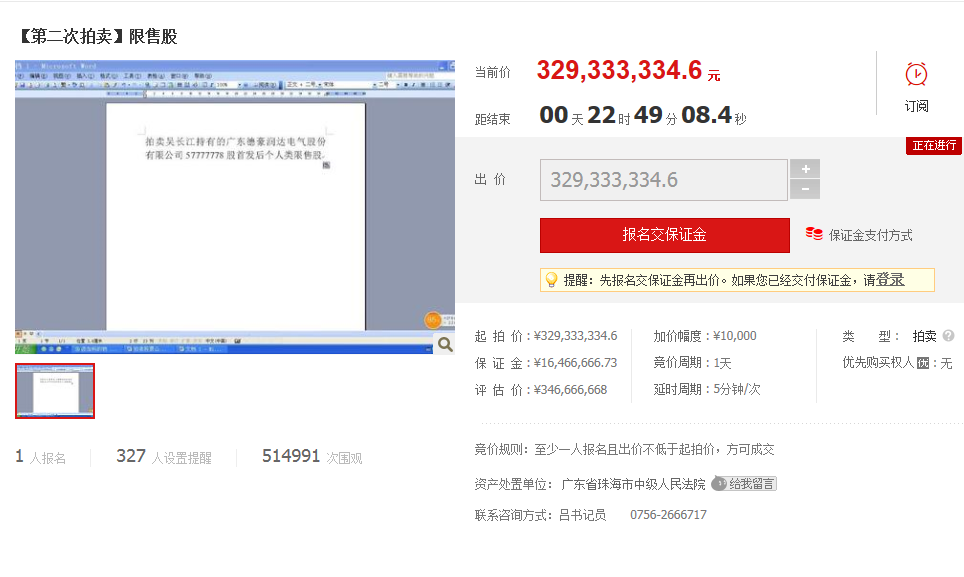The image size is (964, 577).
Task: Click the 优 priority buyer badge icon
Action: point(924,363)
